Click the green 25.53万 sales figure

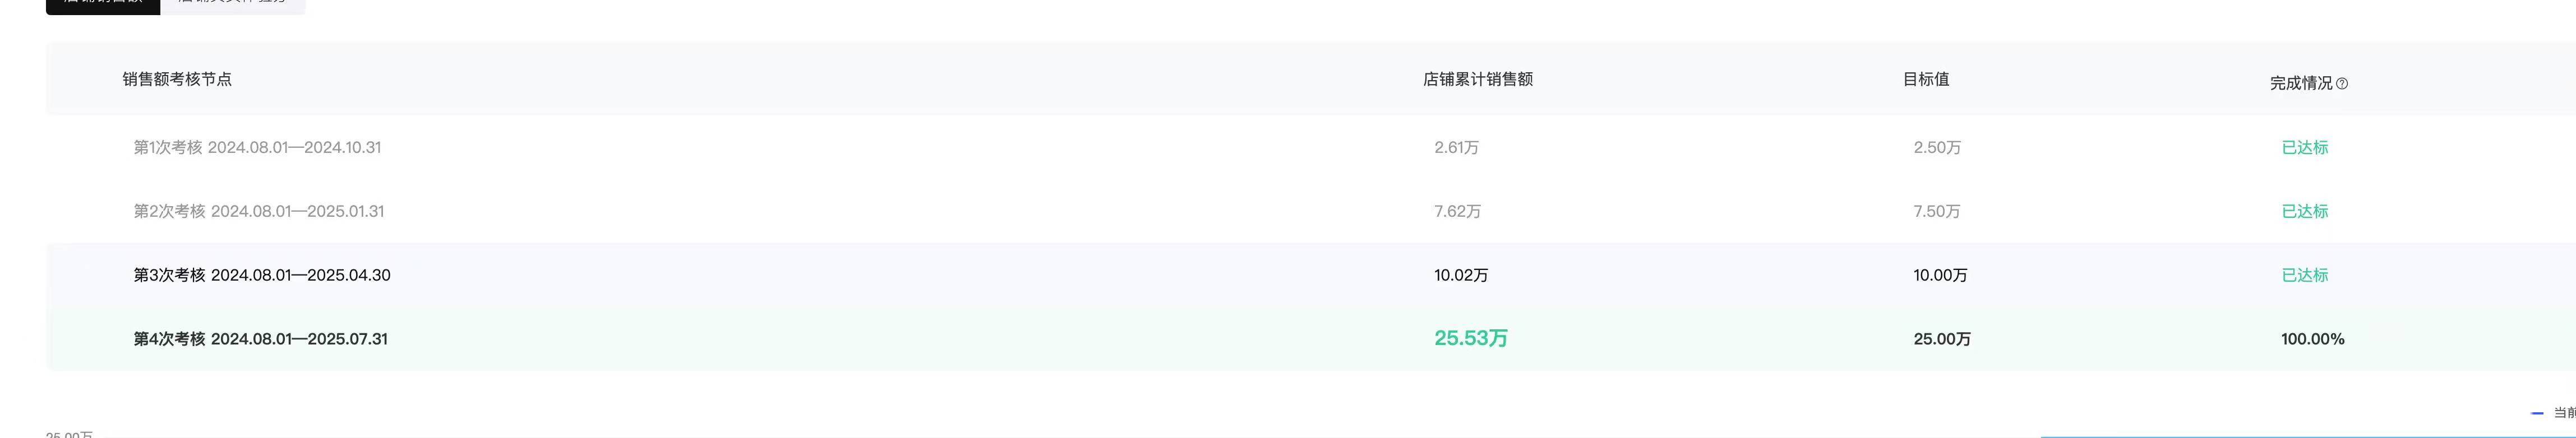(1470, 338)
